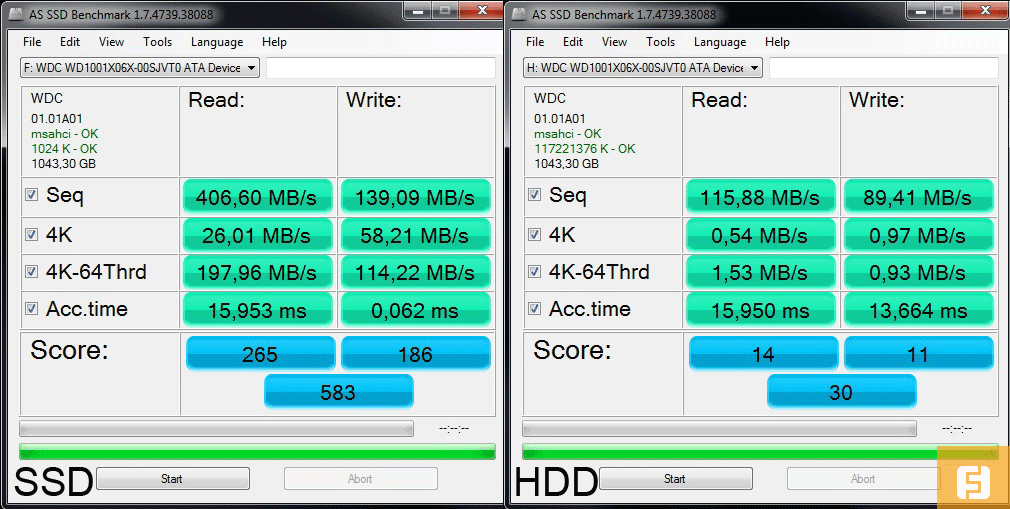Select the 0,97 MB/s 4K write result
The width and height of the screenshot is (1010, 509).
pos(919,235)
